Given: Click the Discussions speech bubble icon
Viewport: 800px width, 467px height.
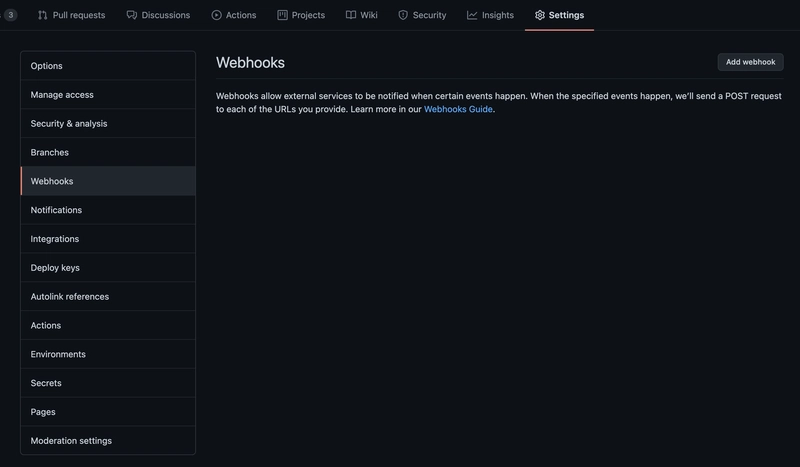Looking at the screenshot, I should click(x=132, y=15).
